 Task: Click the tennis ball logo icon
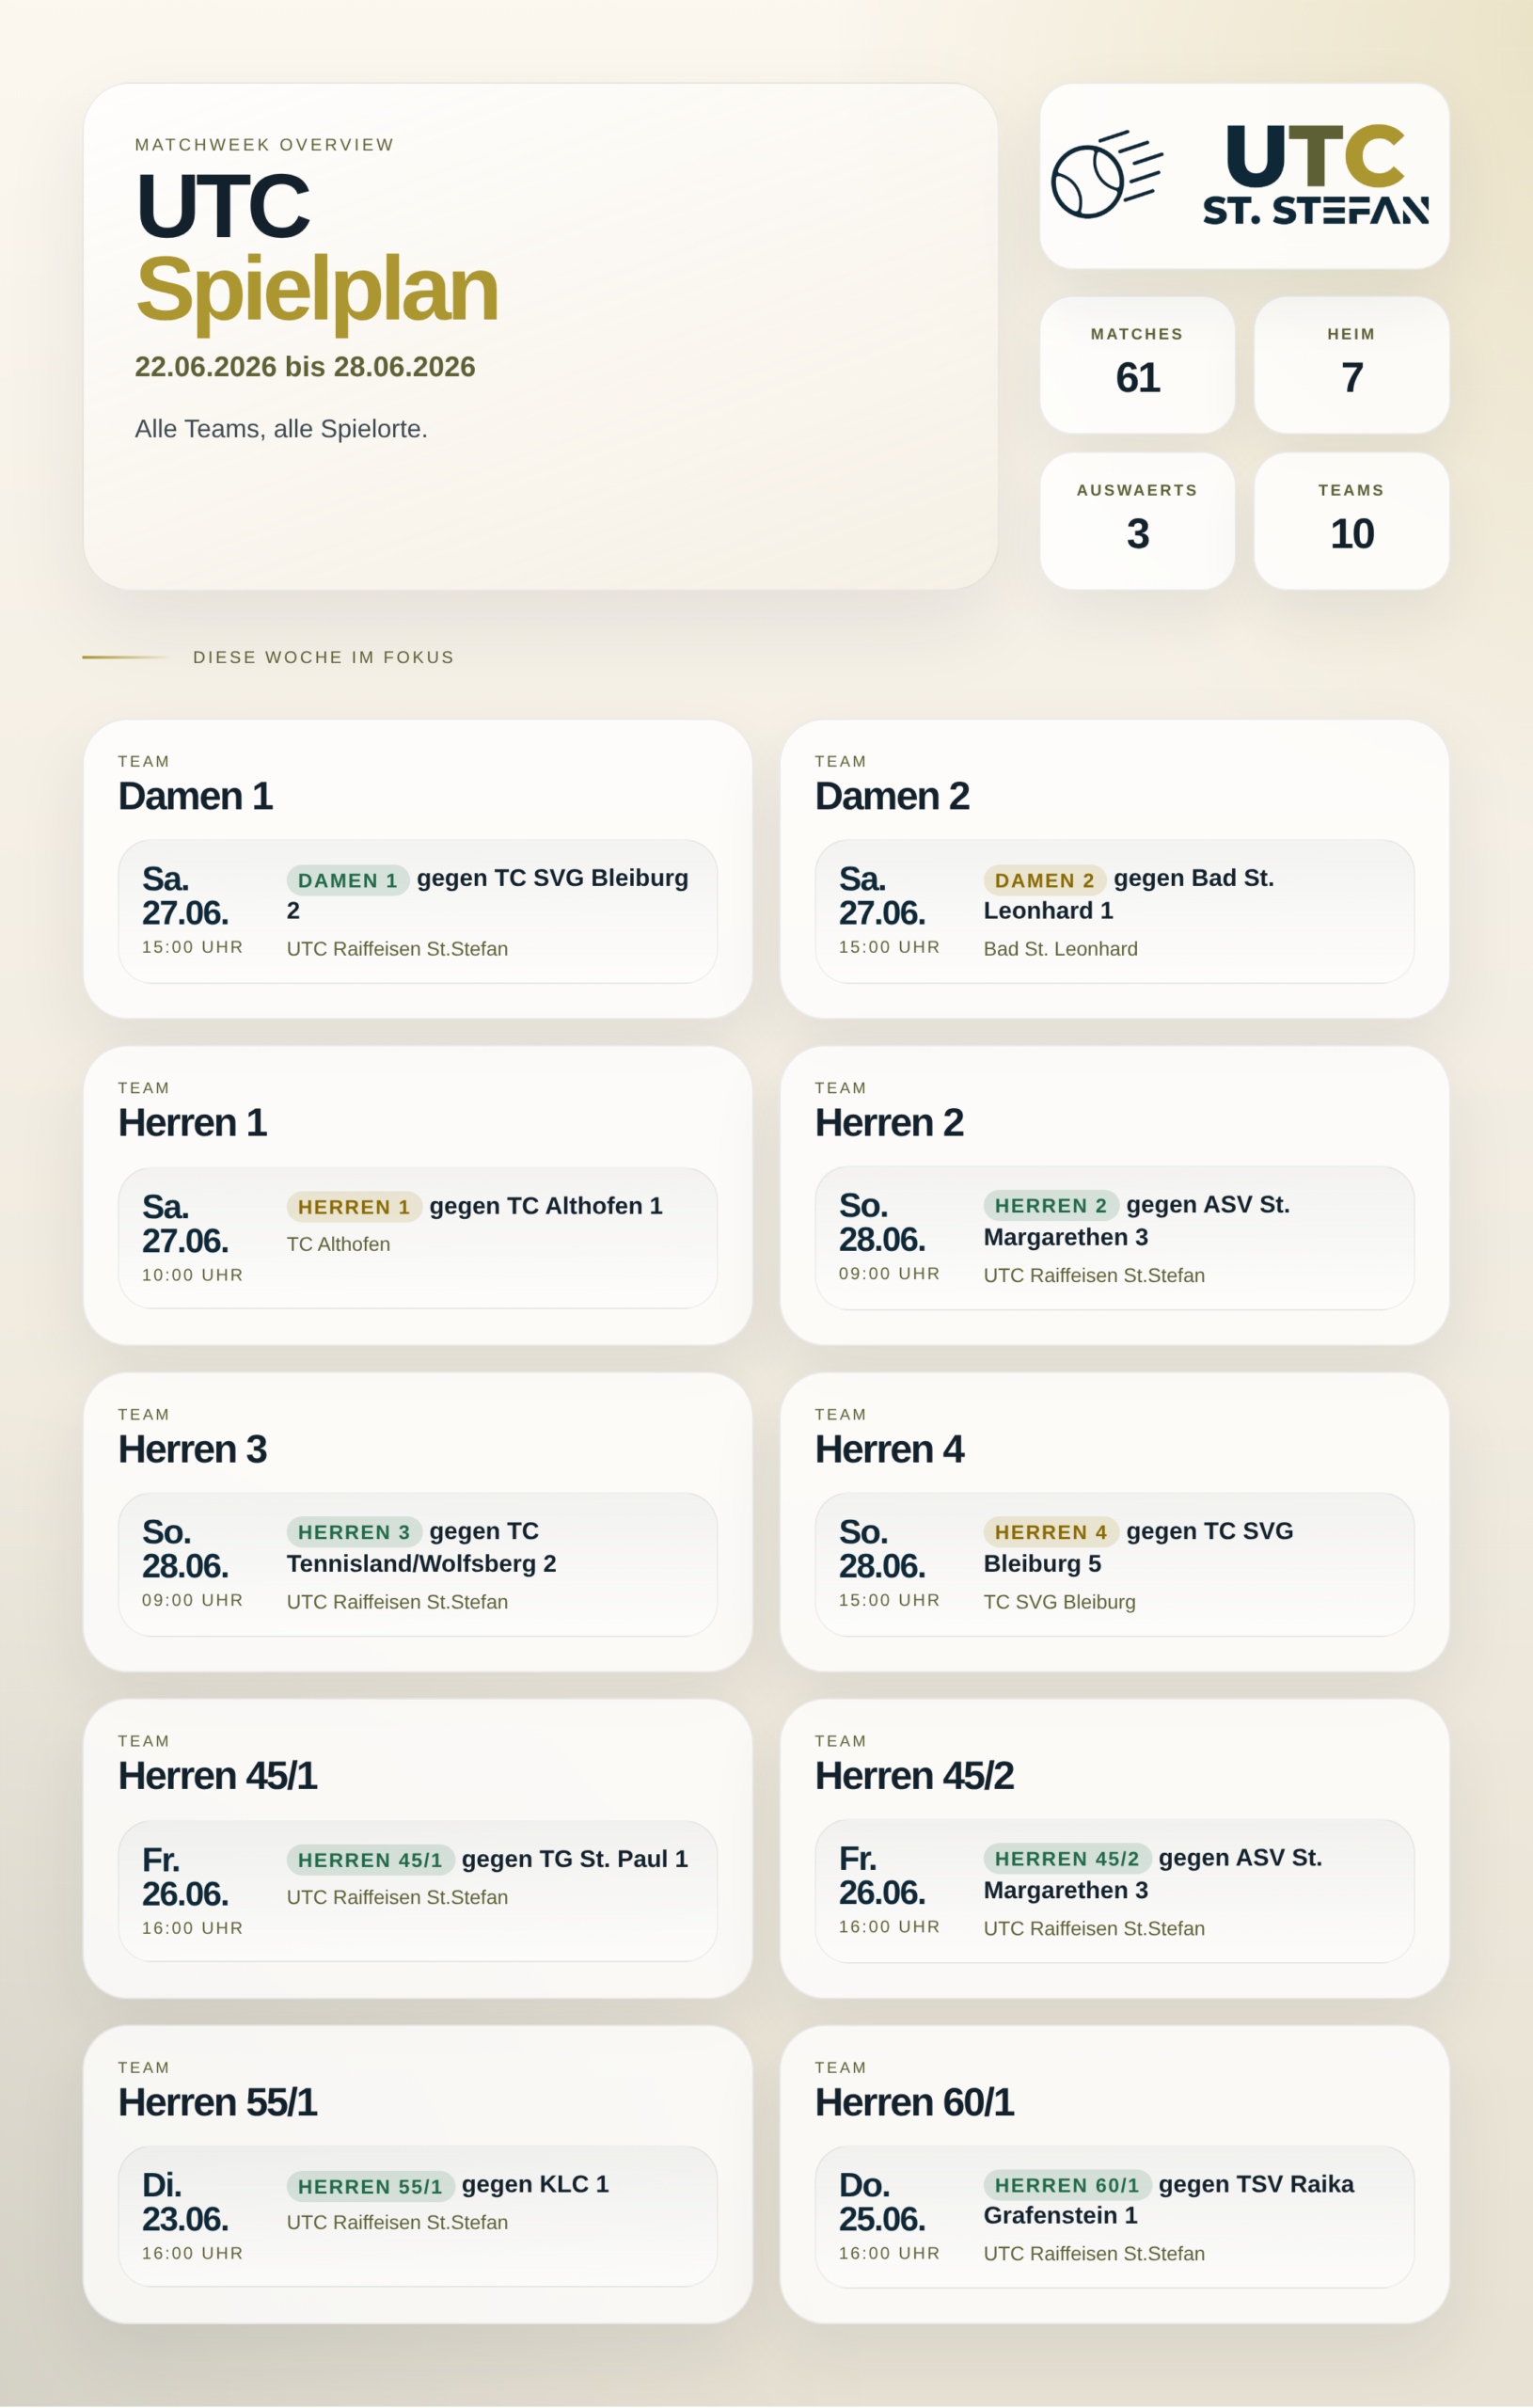click(1107, 175)
